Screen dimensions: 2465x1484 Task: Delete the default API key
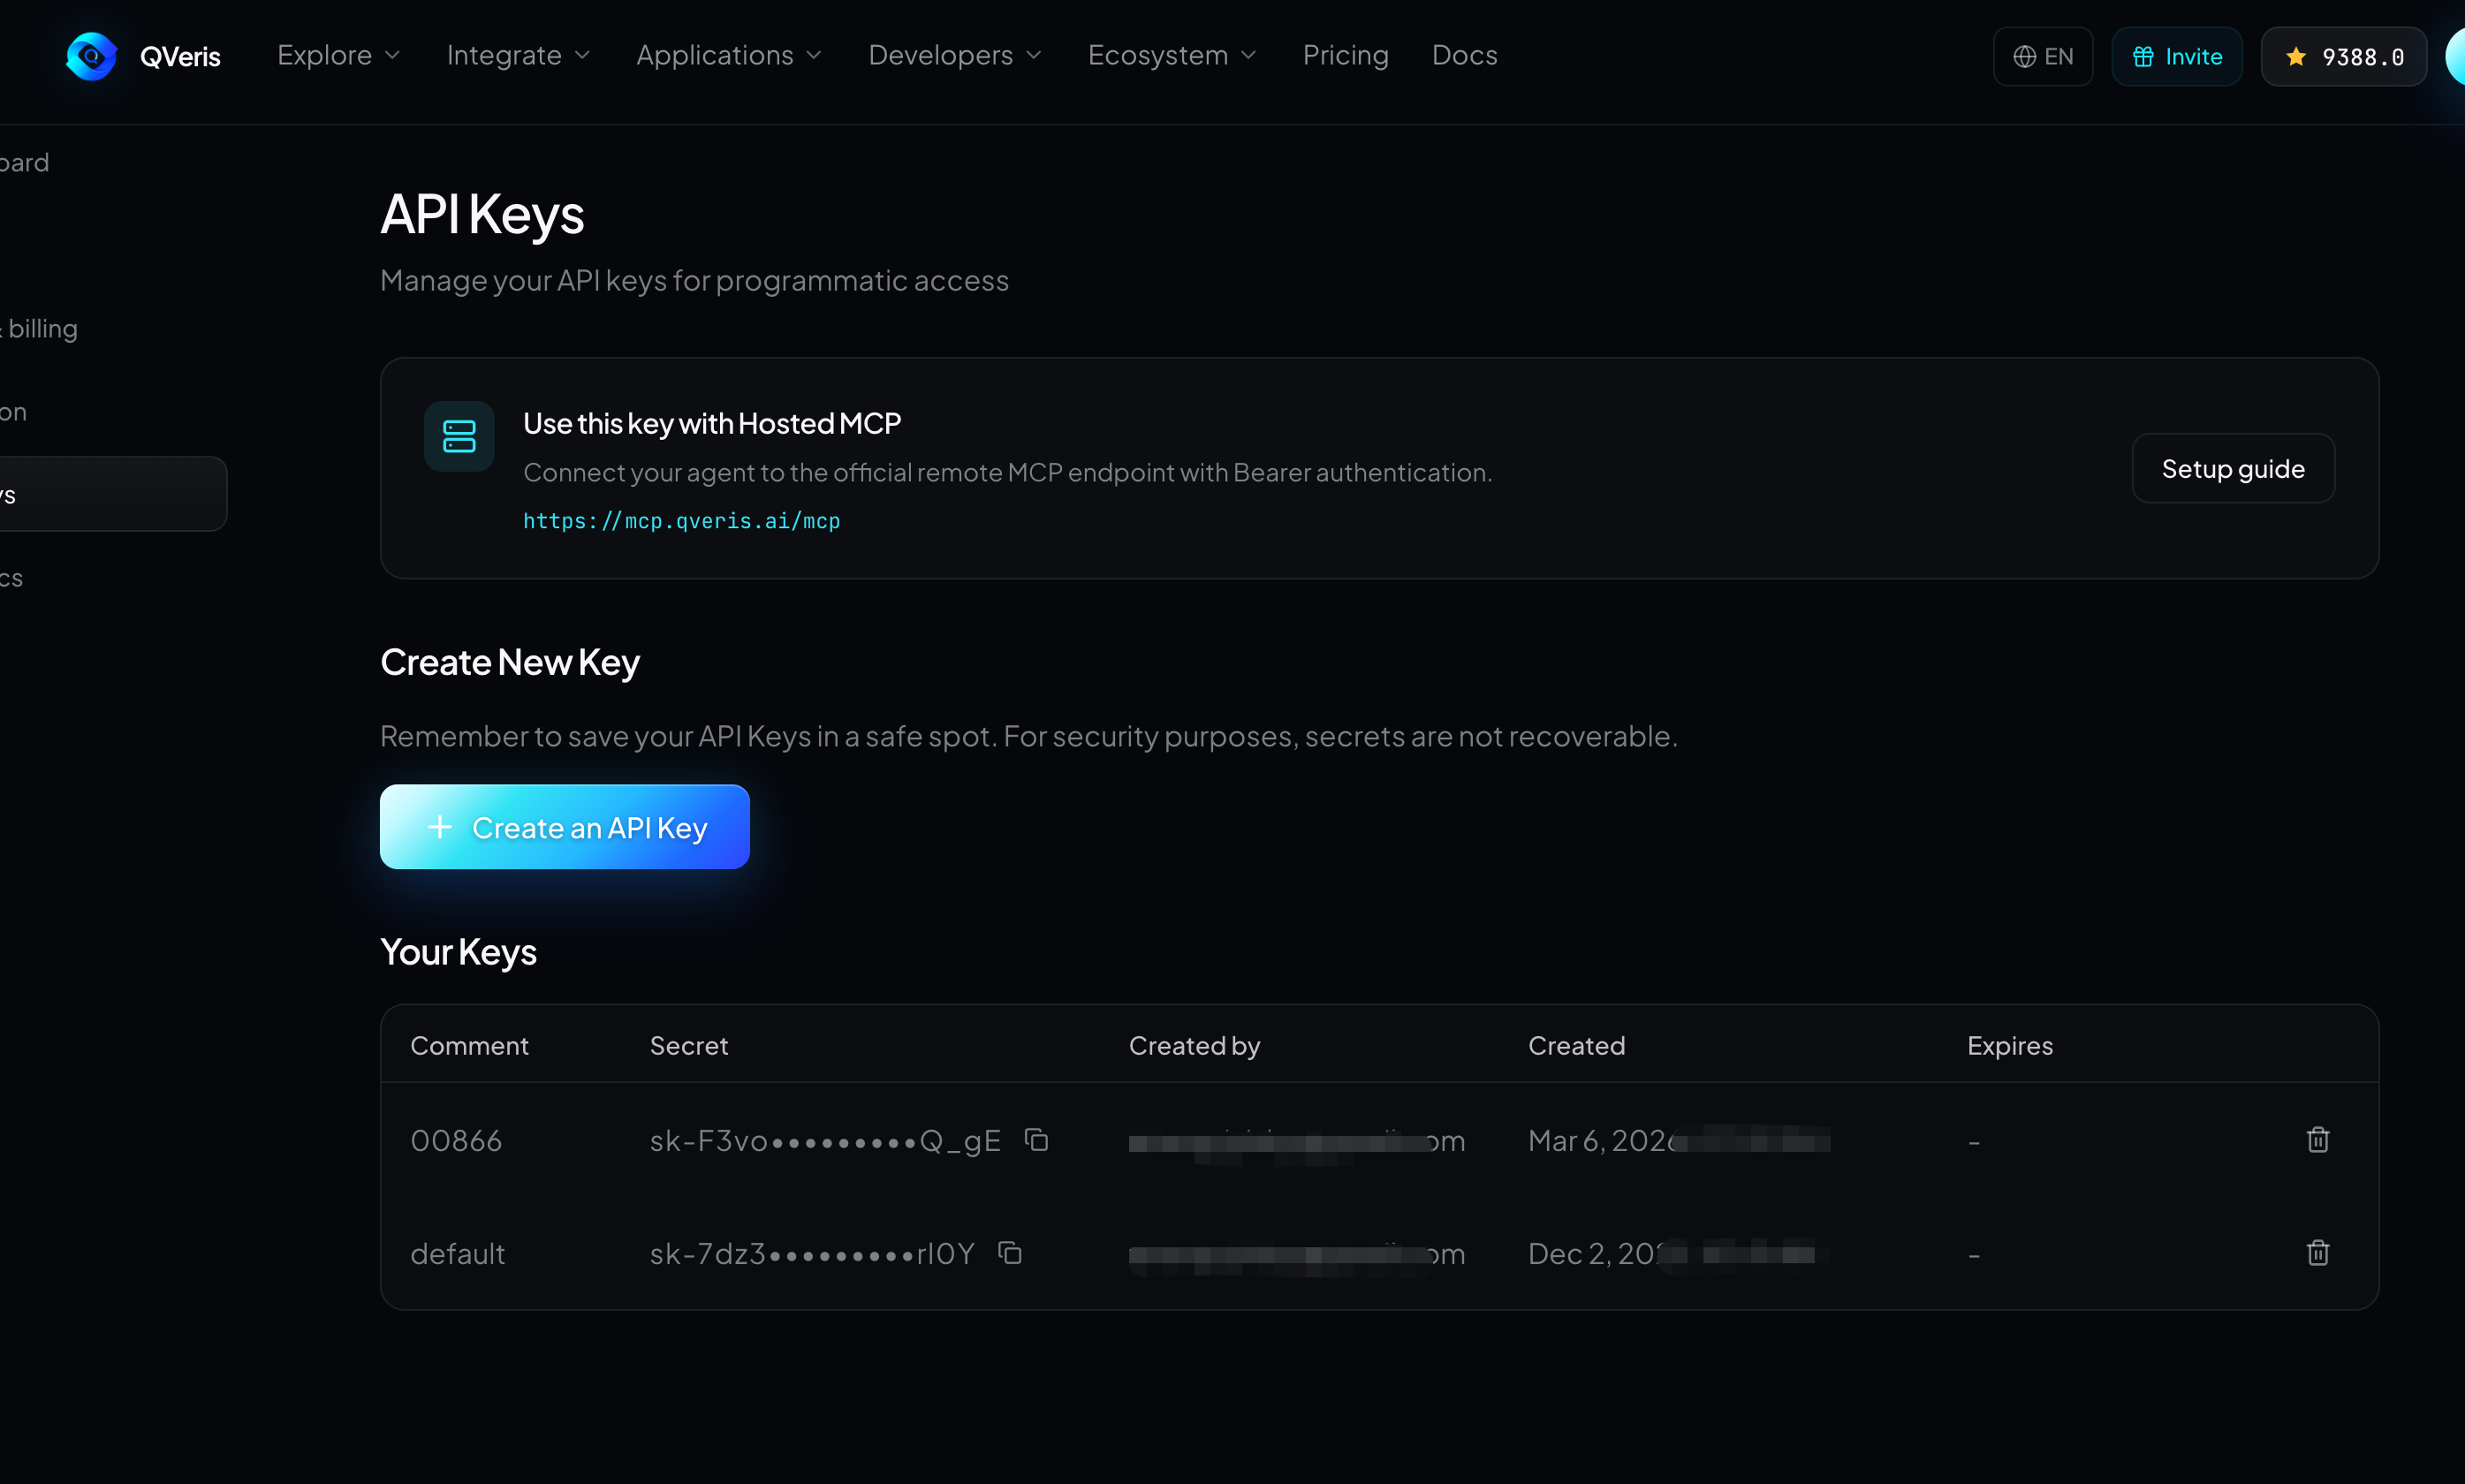2317,1253
